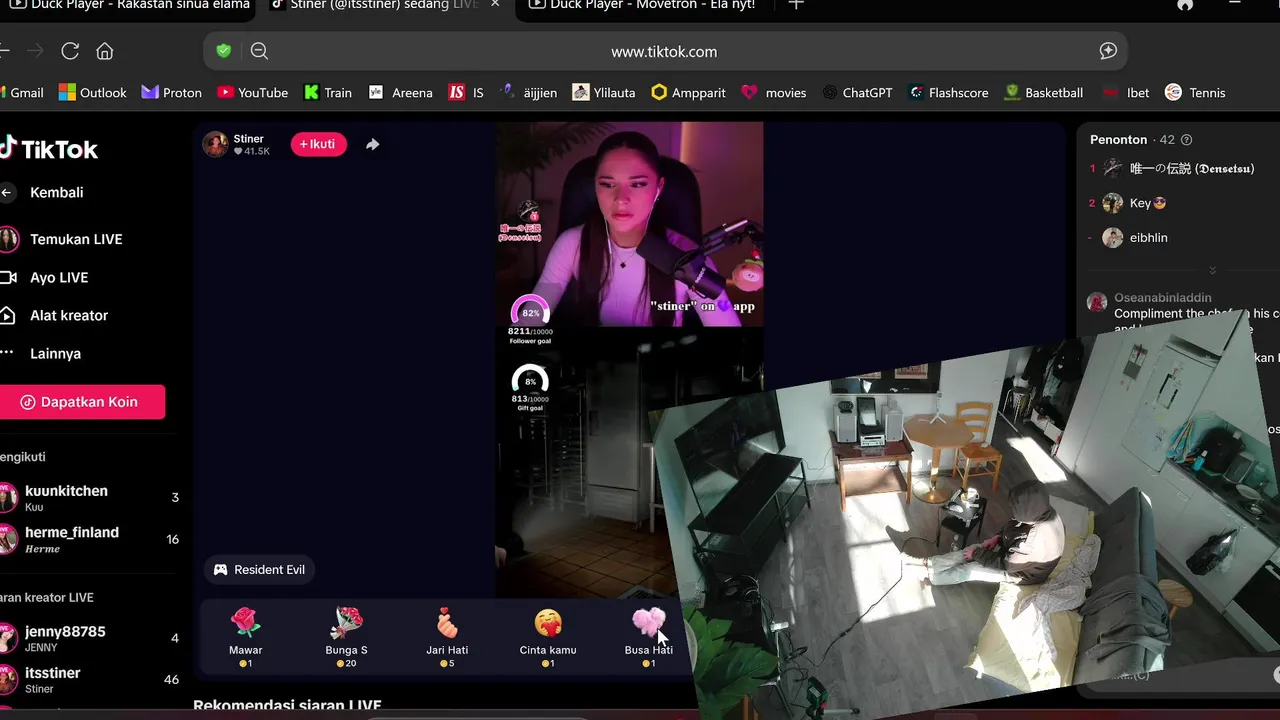The image size is (1280, 720).
Task: Open the äijjien bookmark
Action: [x=528, y=92]
